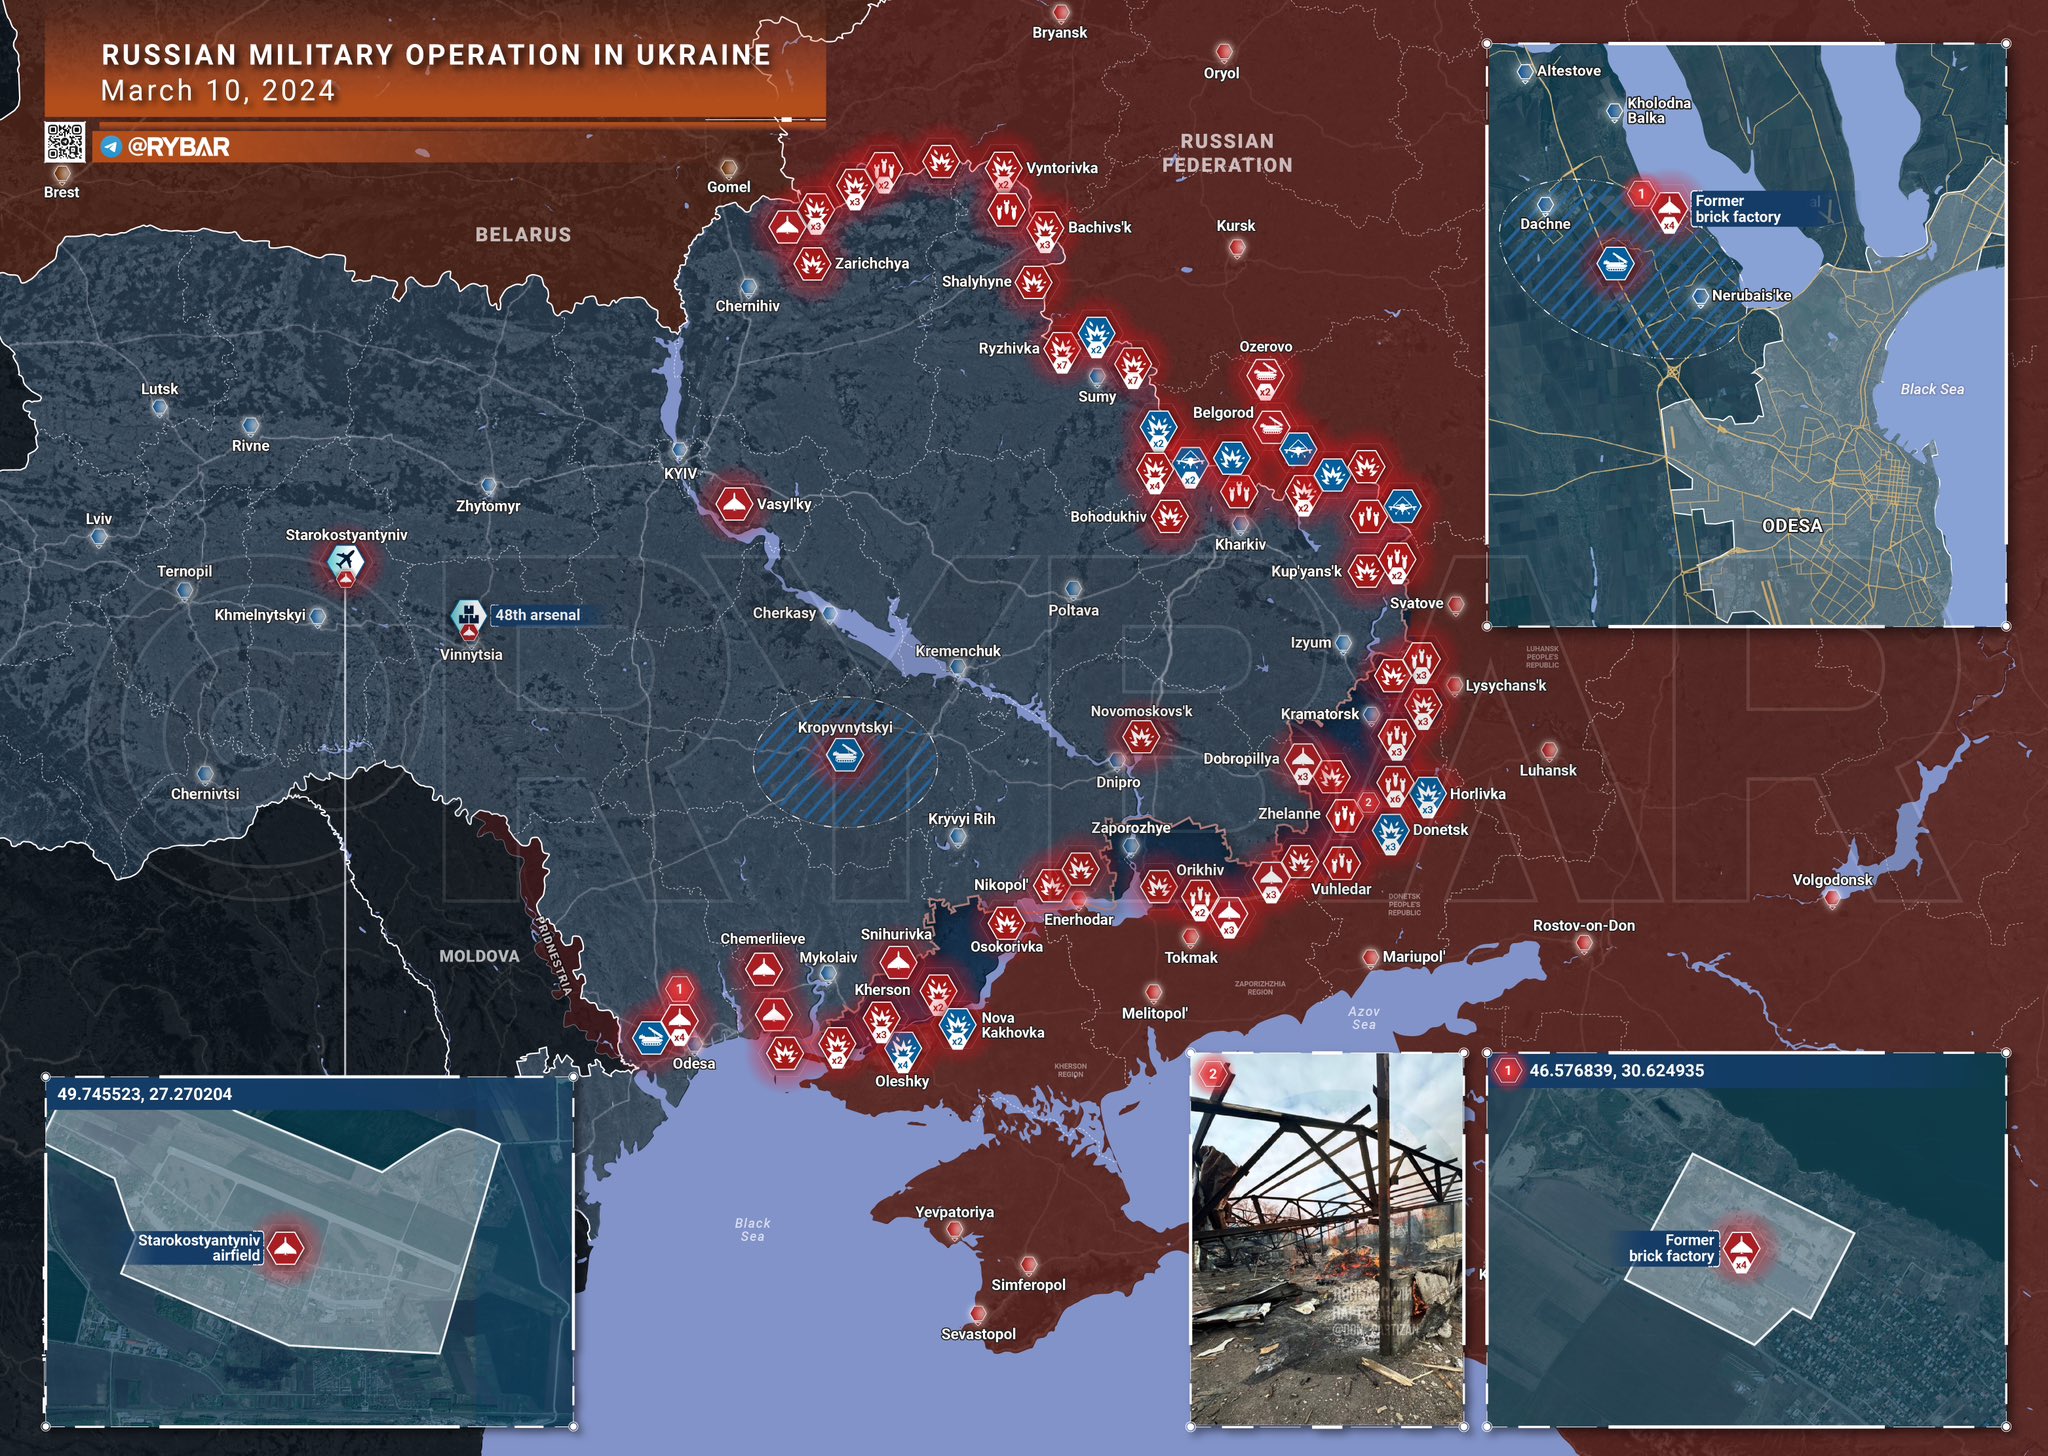Click the drone strike icon at Vasyl'ky
This screenshot has height=1456, width=2048.
[734, 503]
